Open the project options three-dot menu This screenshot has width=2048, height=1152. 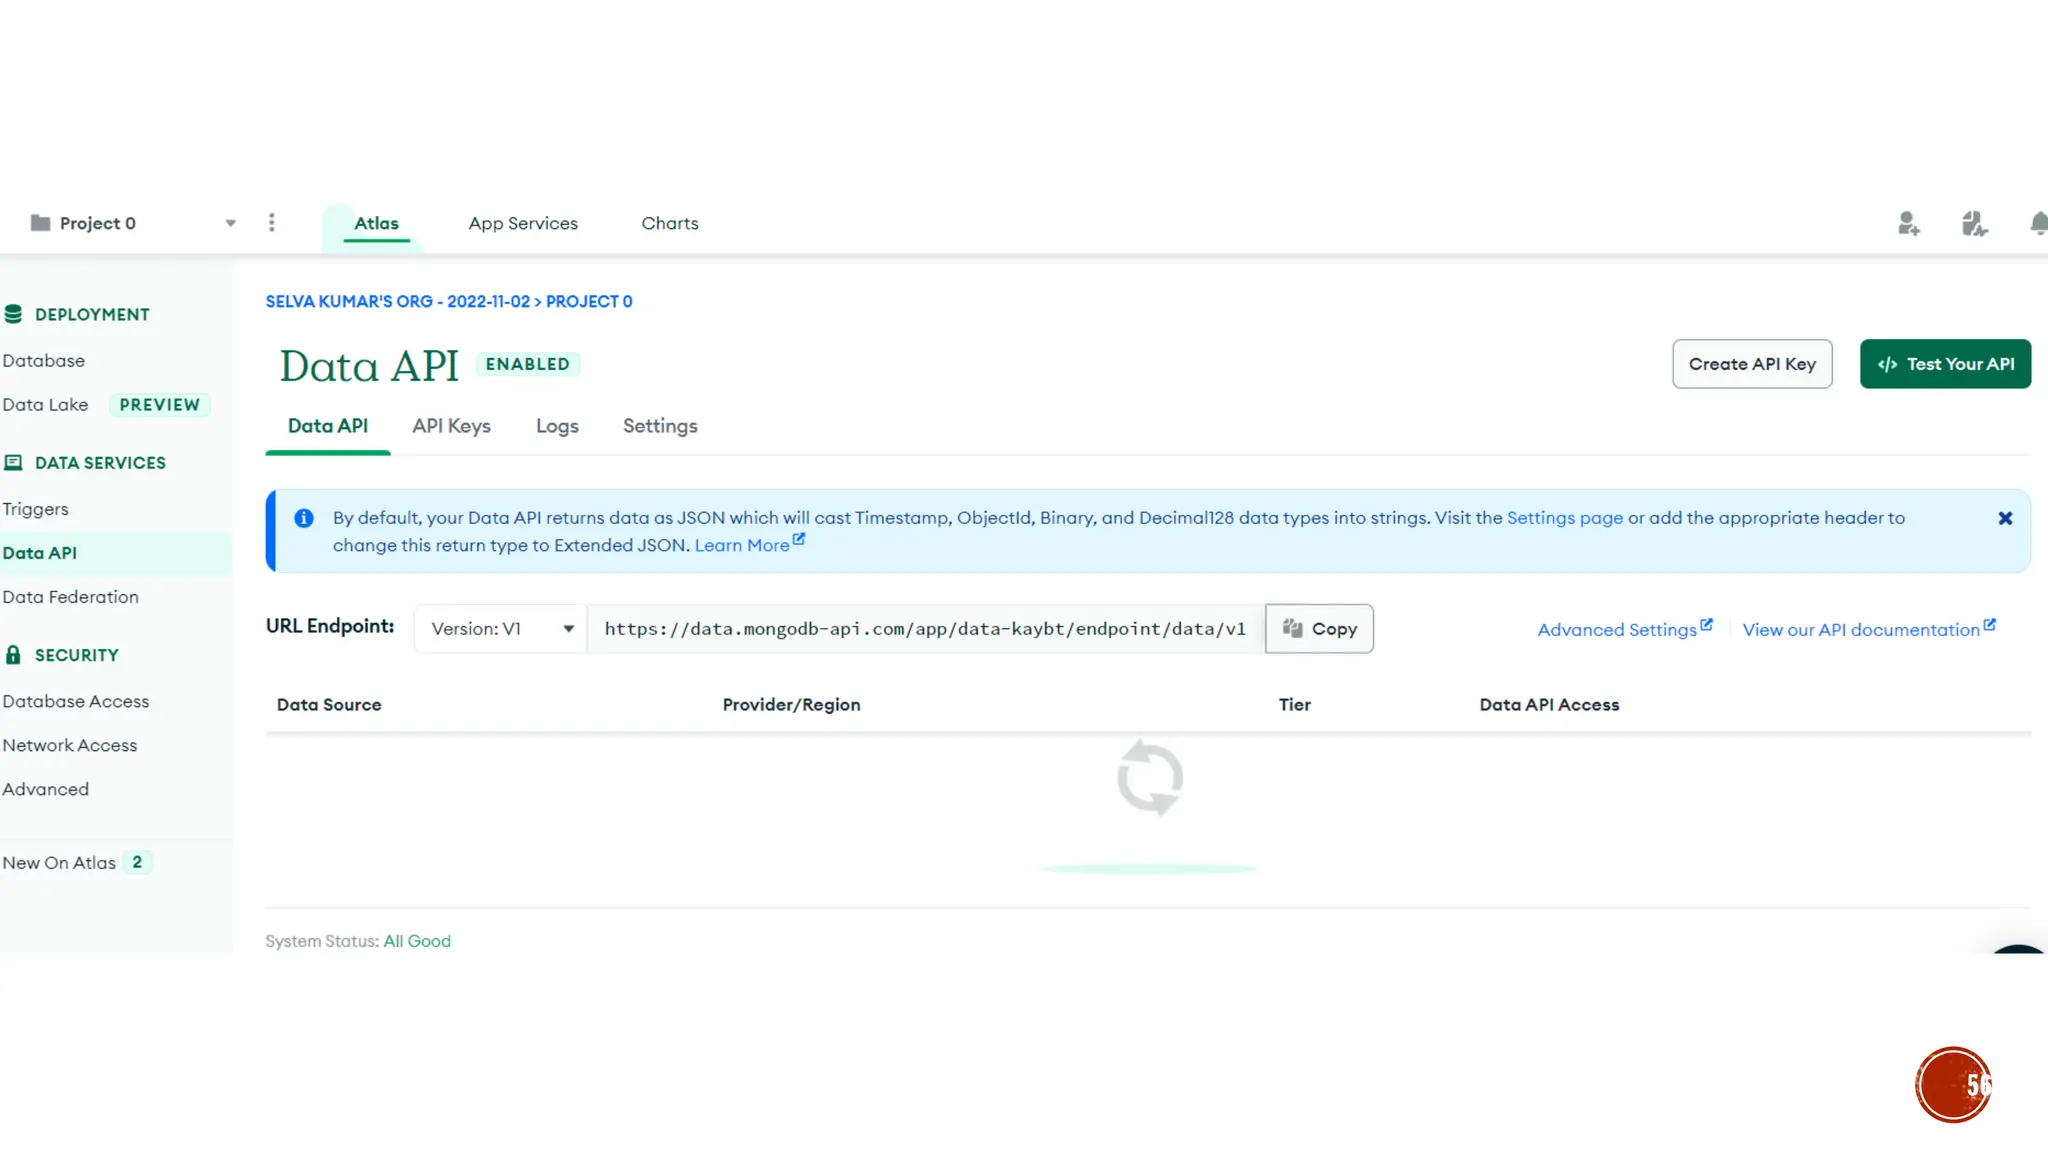click(271, 223)
